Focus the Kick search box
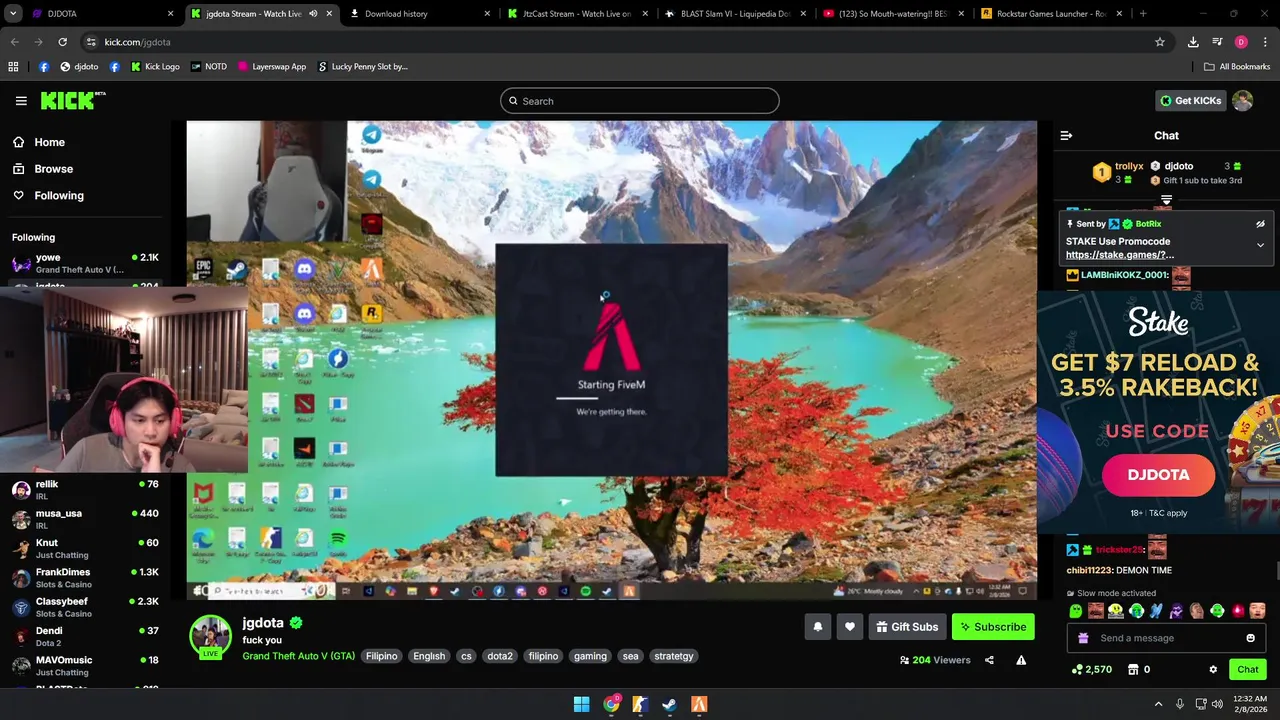Image resolution: width=1280 pixels, height=720 pixels. (640, 101)
